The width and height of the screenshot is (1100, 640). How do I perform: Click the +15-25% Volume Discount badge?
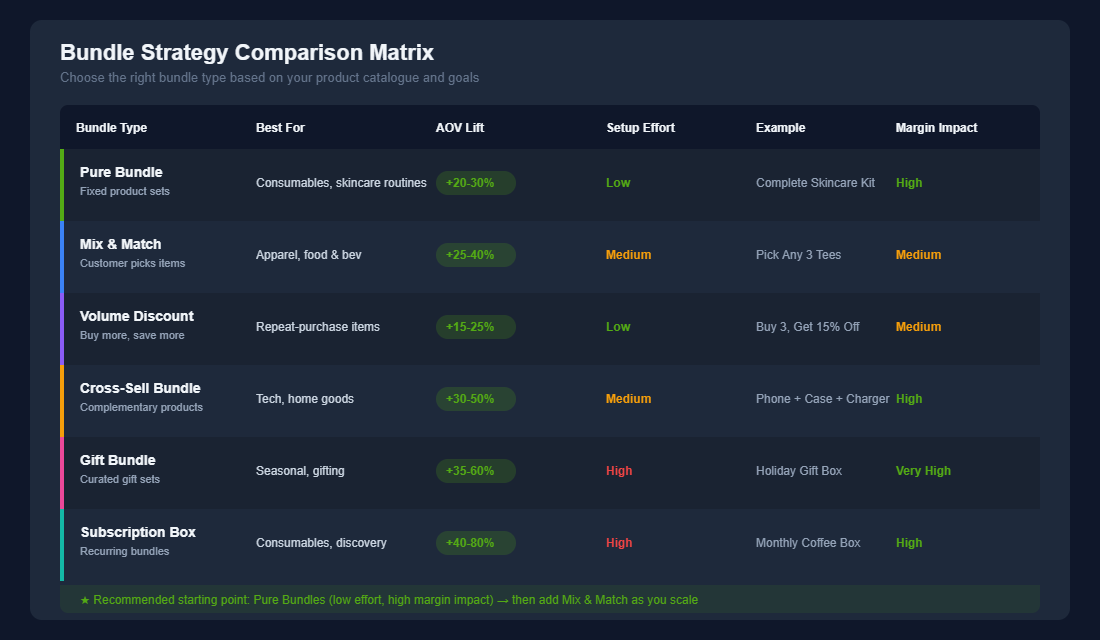[475, 327]
